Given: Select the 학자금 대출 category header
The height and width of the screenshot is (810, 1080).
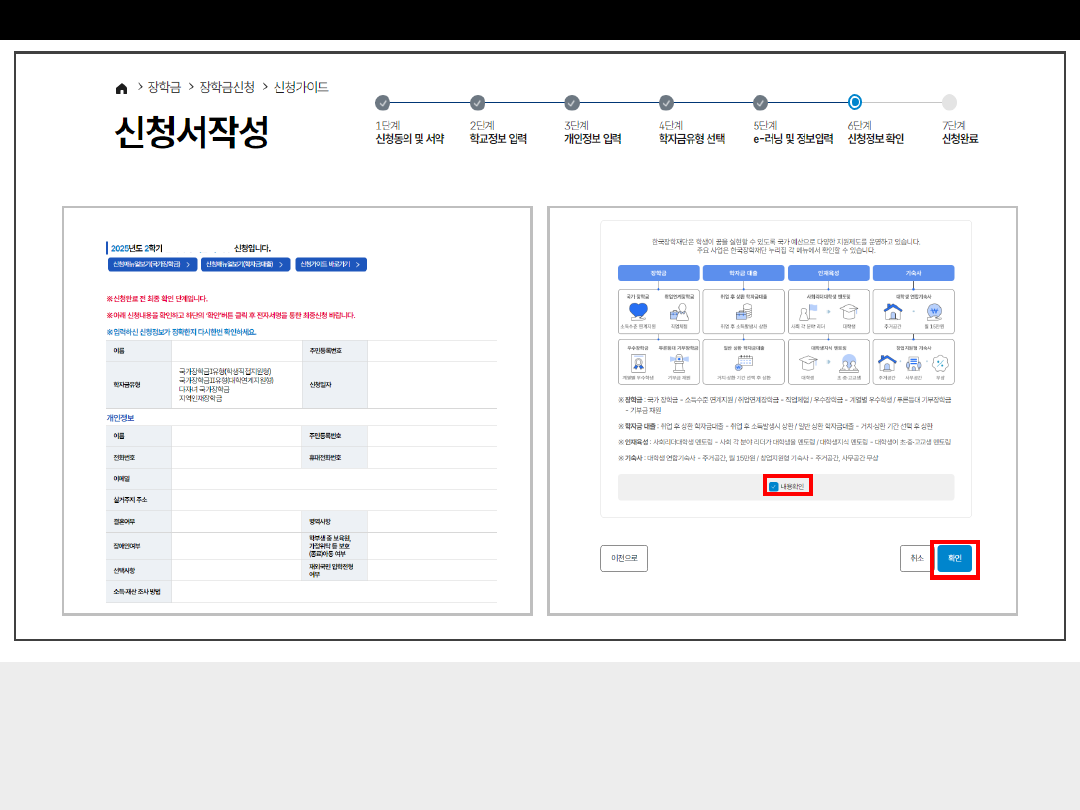Looking at the screenshot, I should (x=742, y=273).
